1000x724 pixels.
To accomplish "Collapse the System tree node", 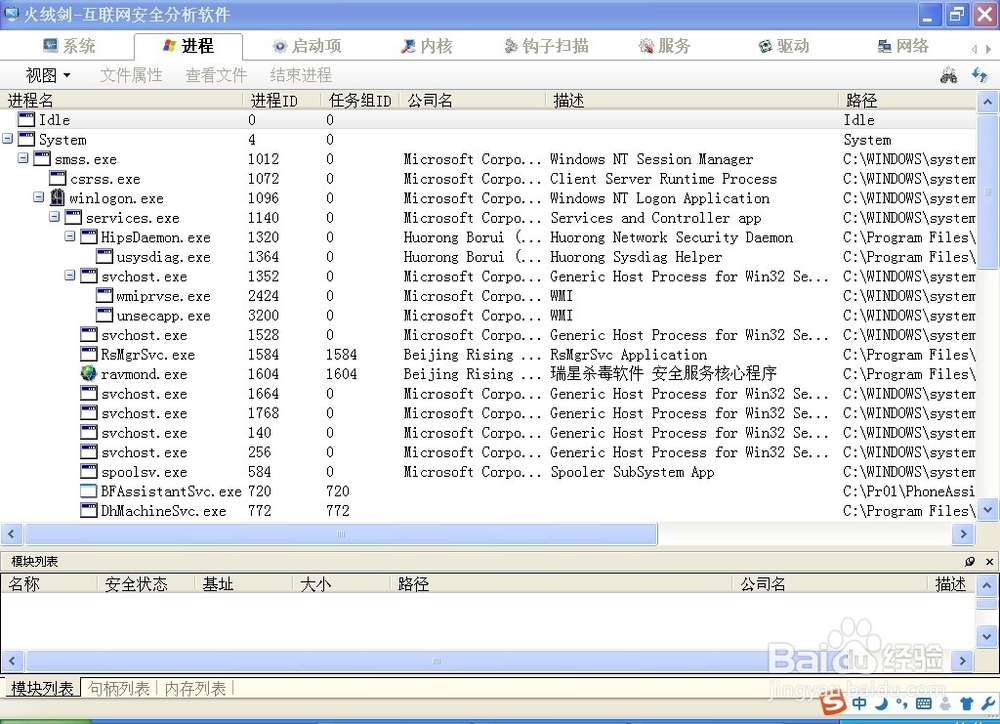I will tap(8, 138).
